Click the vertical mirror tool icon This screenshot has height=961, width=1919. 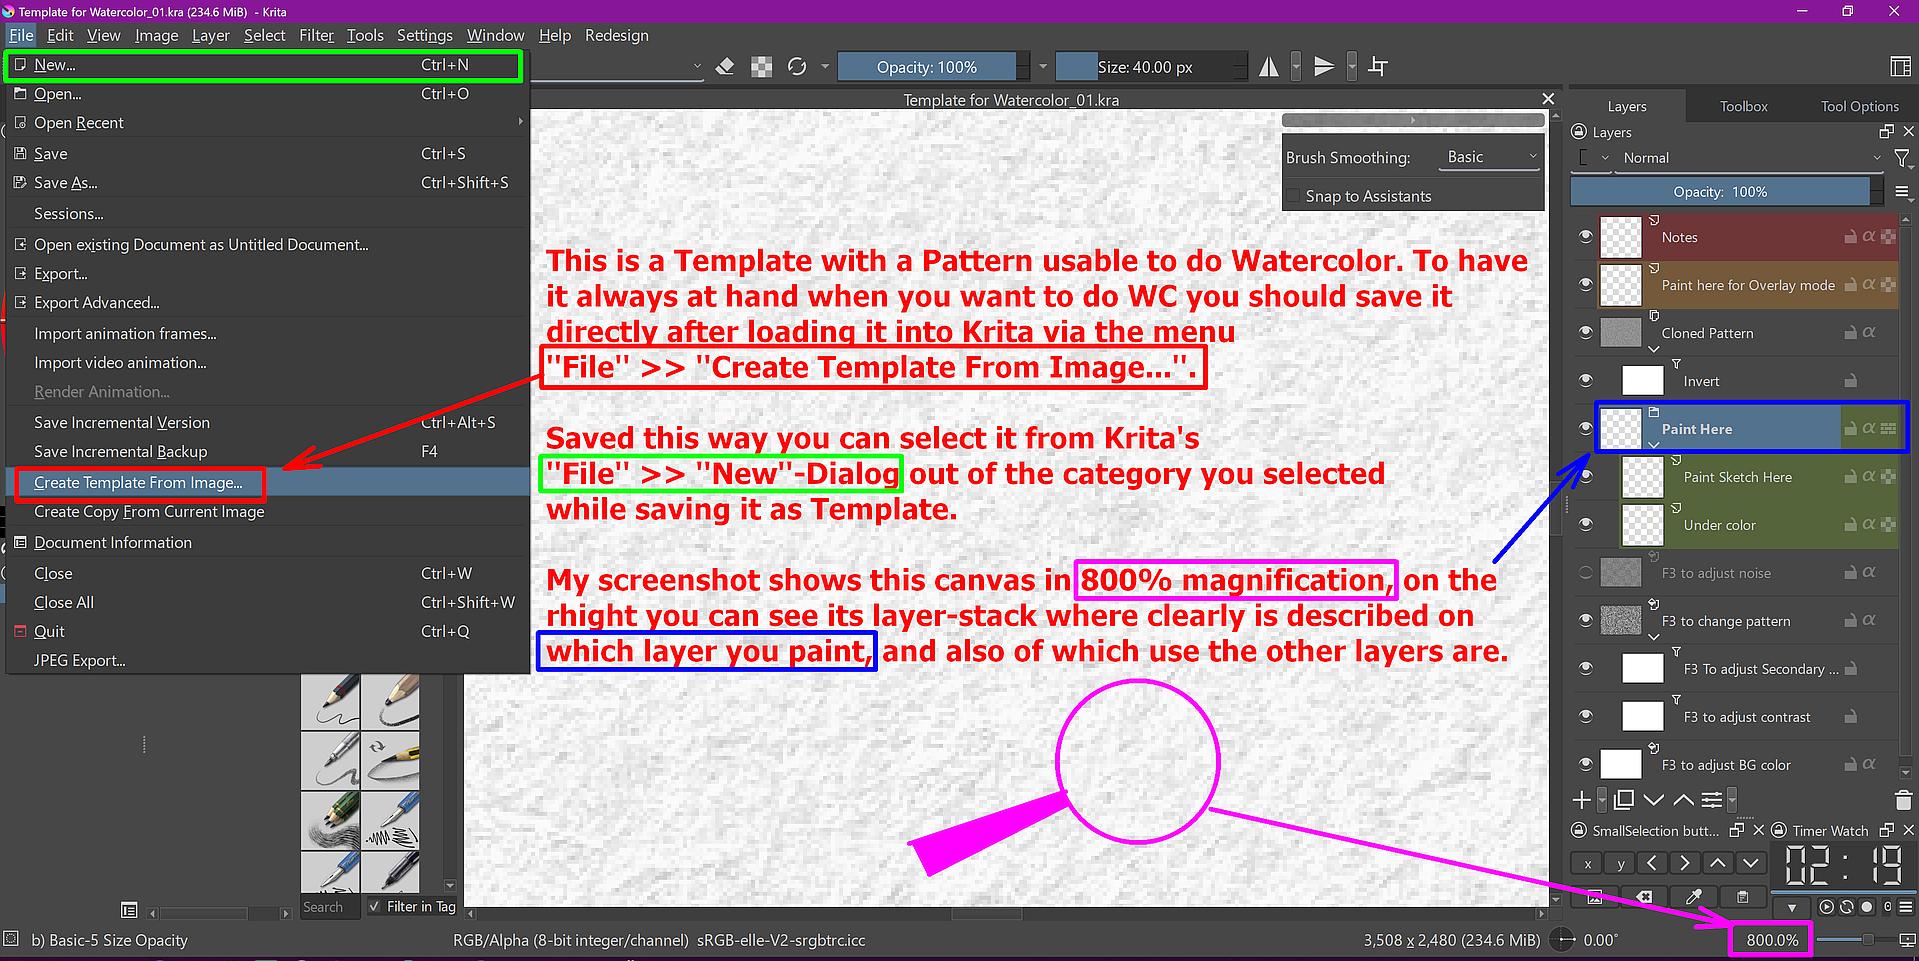click(1324, 67)
